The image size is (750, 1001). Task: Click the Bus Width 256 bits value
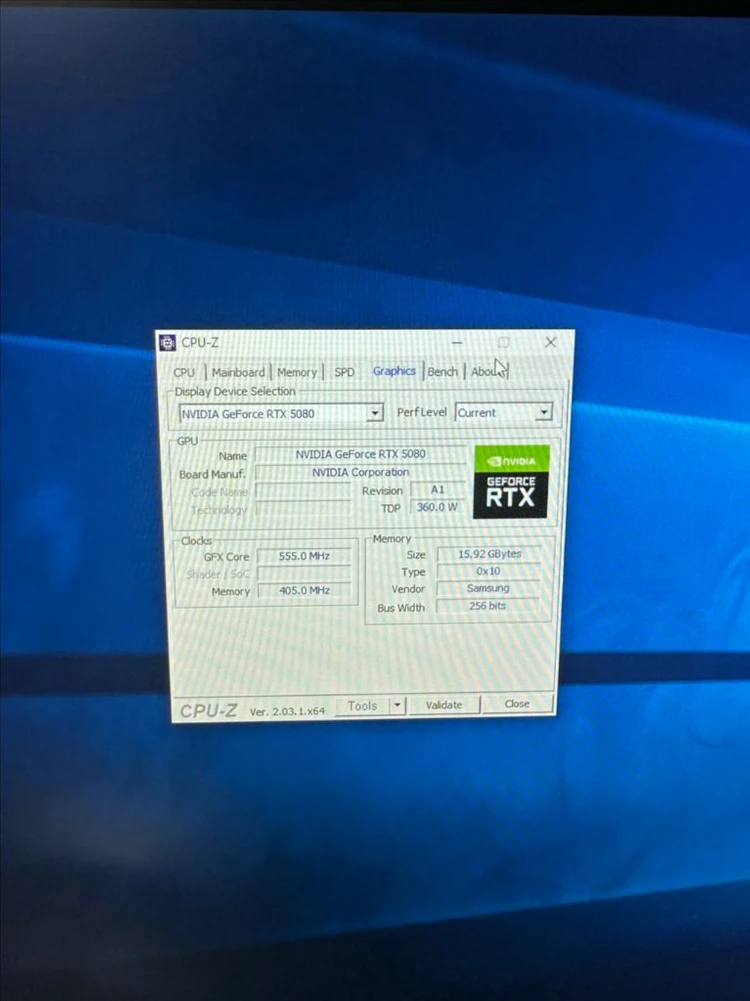point(488,606)
